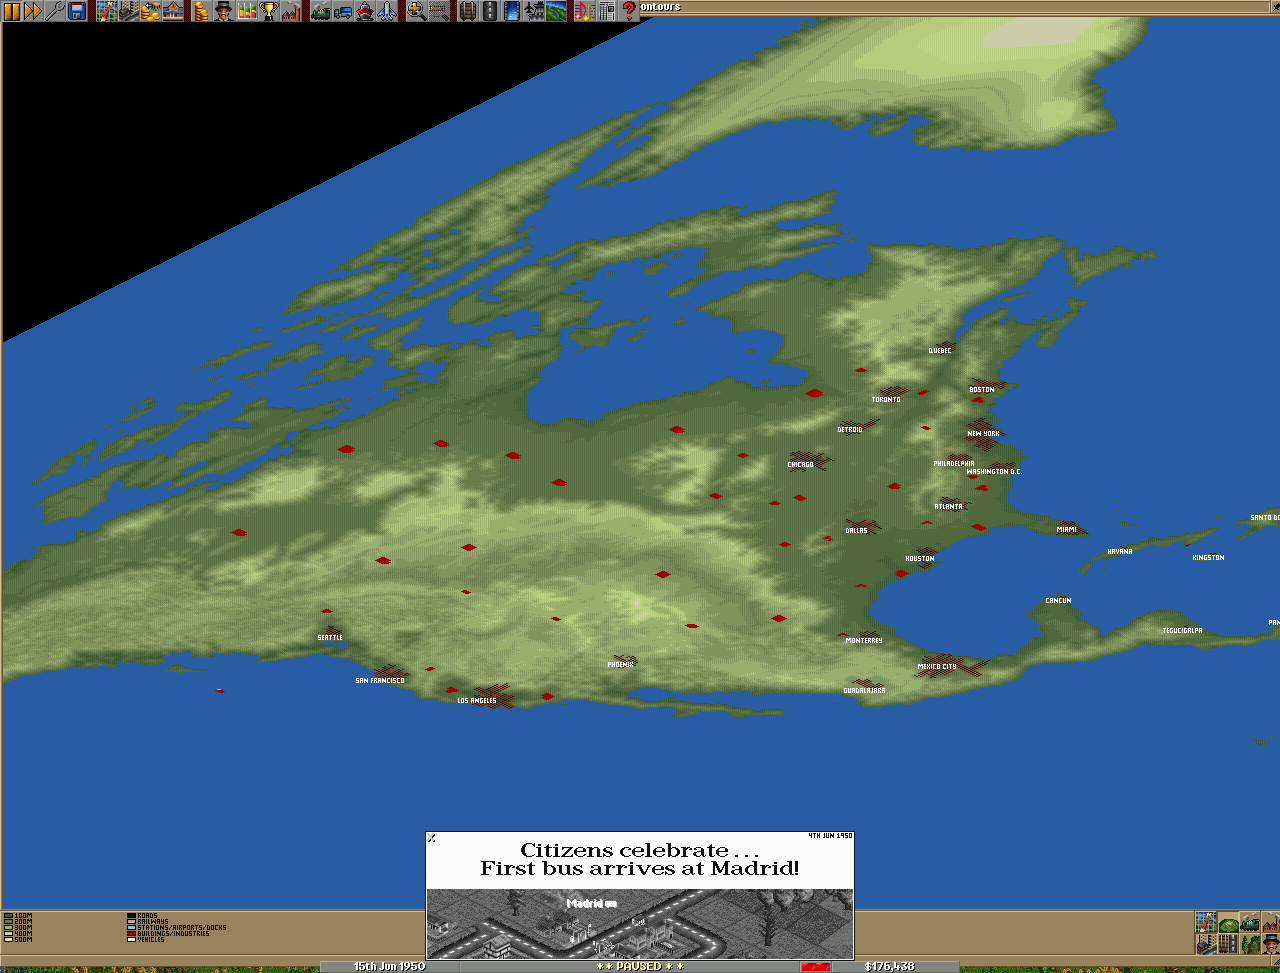The image size is (1280, 973).
Task: Zoom in with the magnifier plus icon
Action: coord(416,11)
